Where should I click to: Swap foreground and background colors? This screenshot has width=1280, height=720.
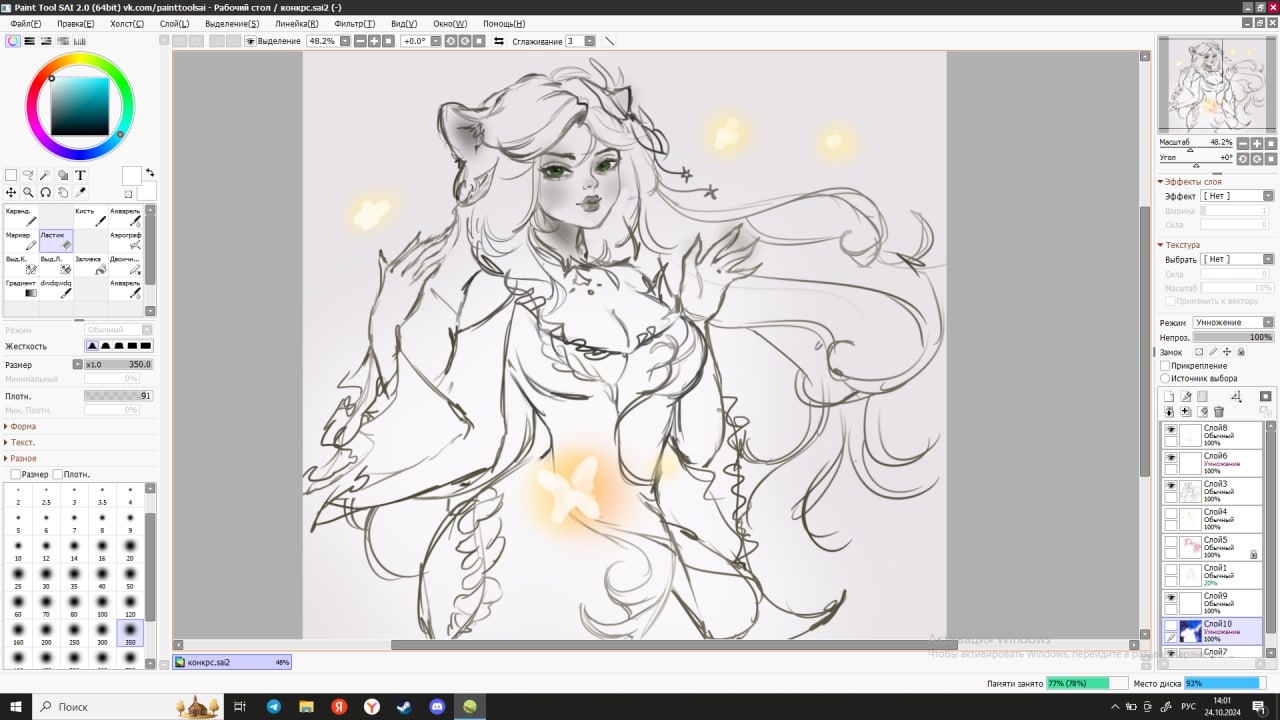point(149,172)
